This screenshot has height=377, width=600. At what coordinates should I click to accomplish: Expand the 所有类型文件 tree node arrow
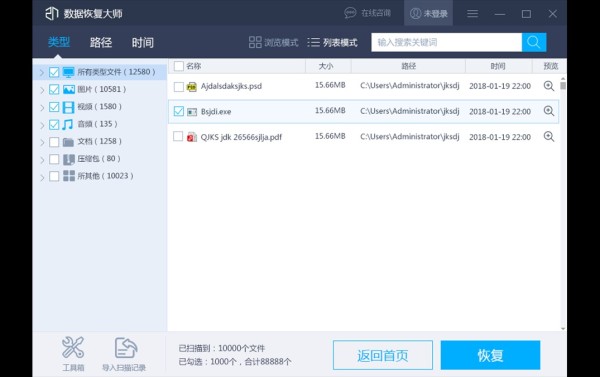[42, 72]
